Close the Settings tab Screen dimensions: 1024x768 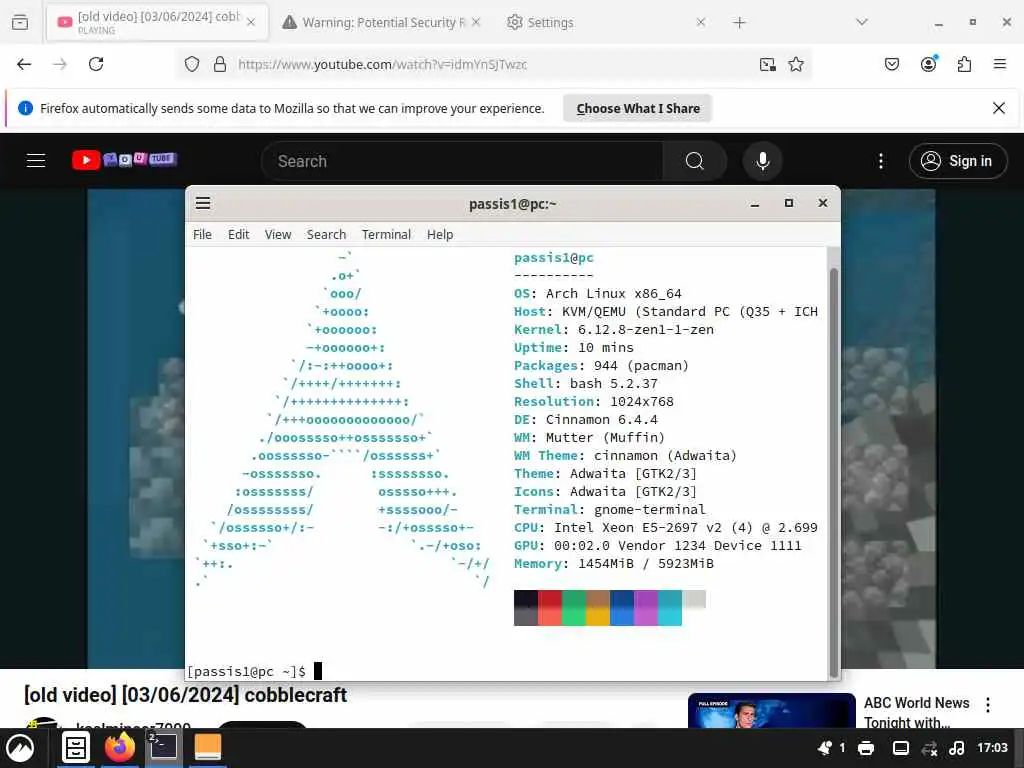[x=701, y=22]
